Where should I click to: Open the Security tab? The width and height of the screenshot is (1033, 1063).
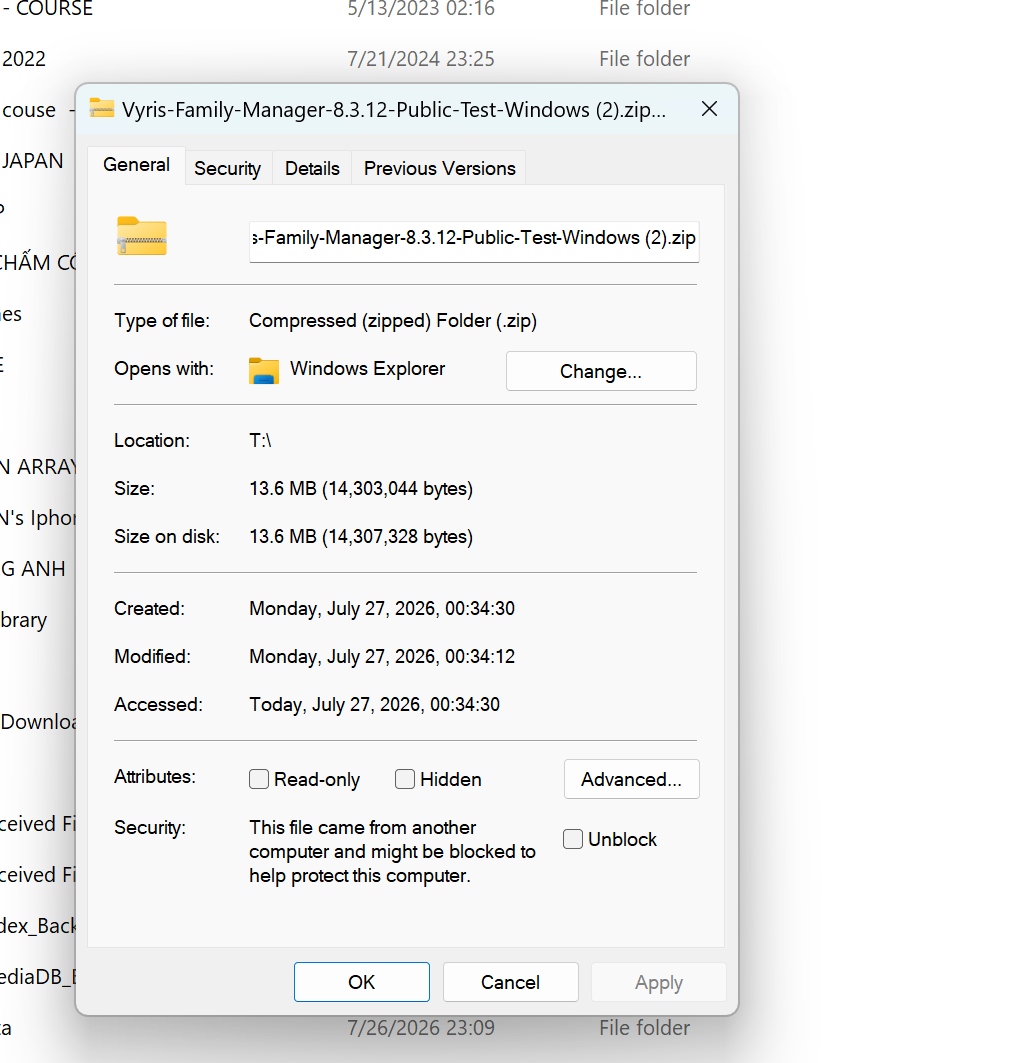(228, 168)
